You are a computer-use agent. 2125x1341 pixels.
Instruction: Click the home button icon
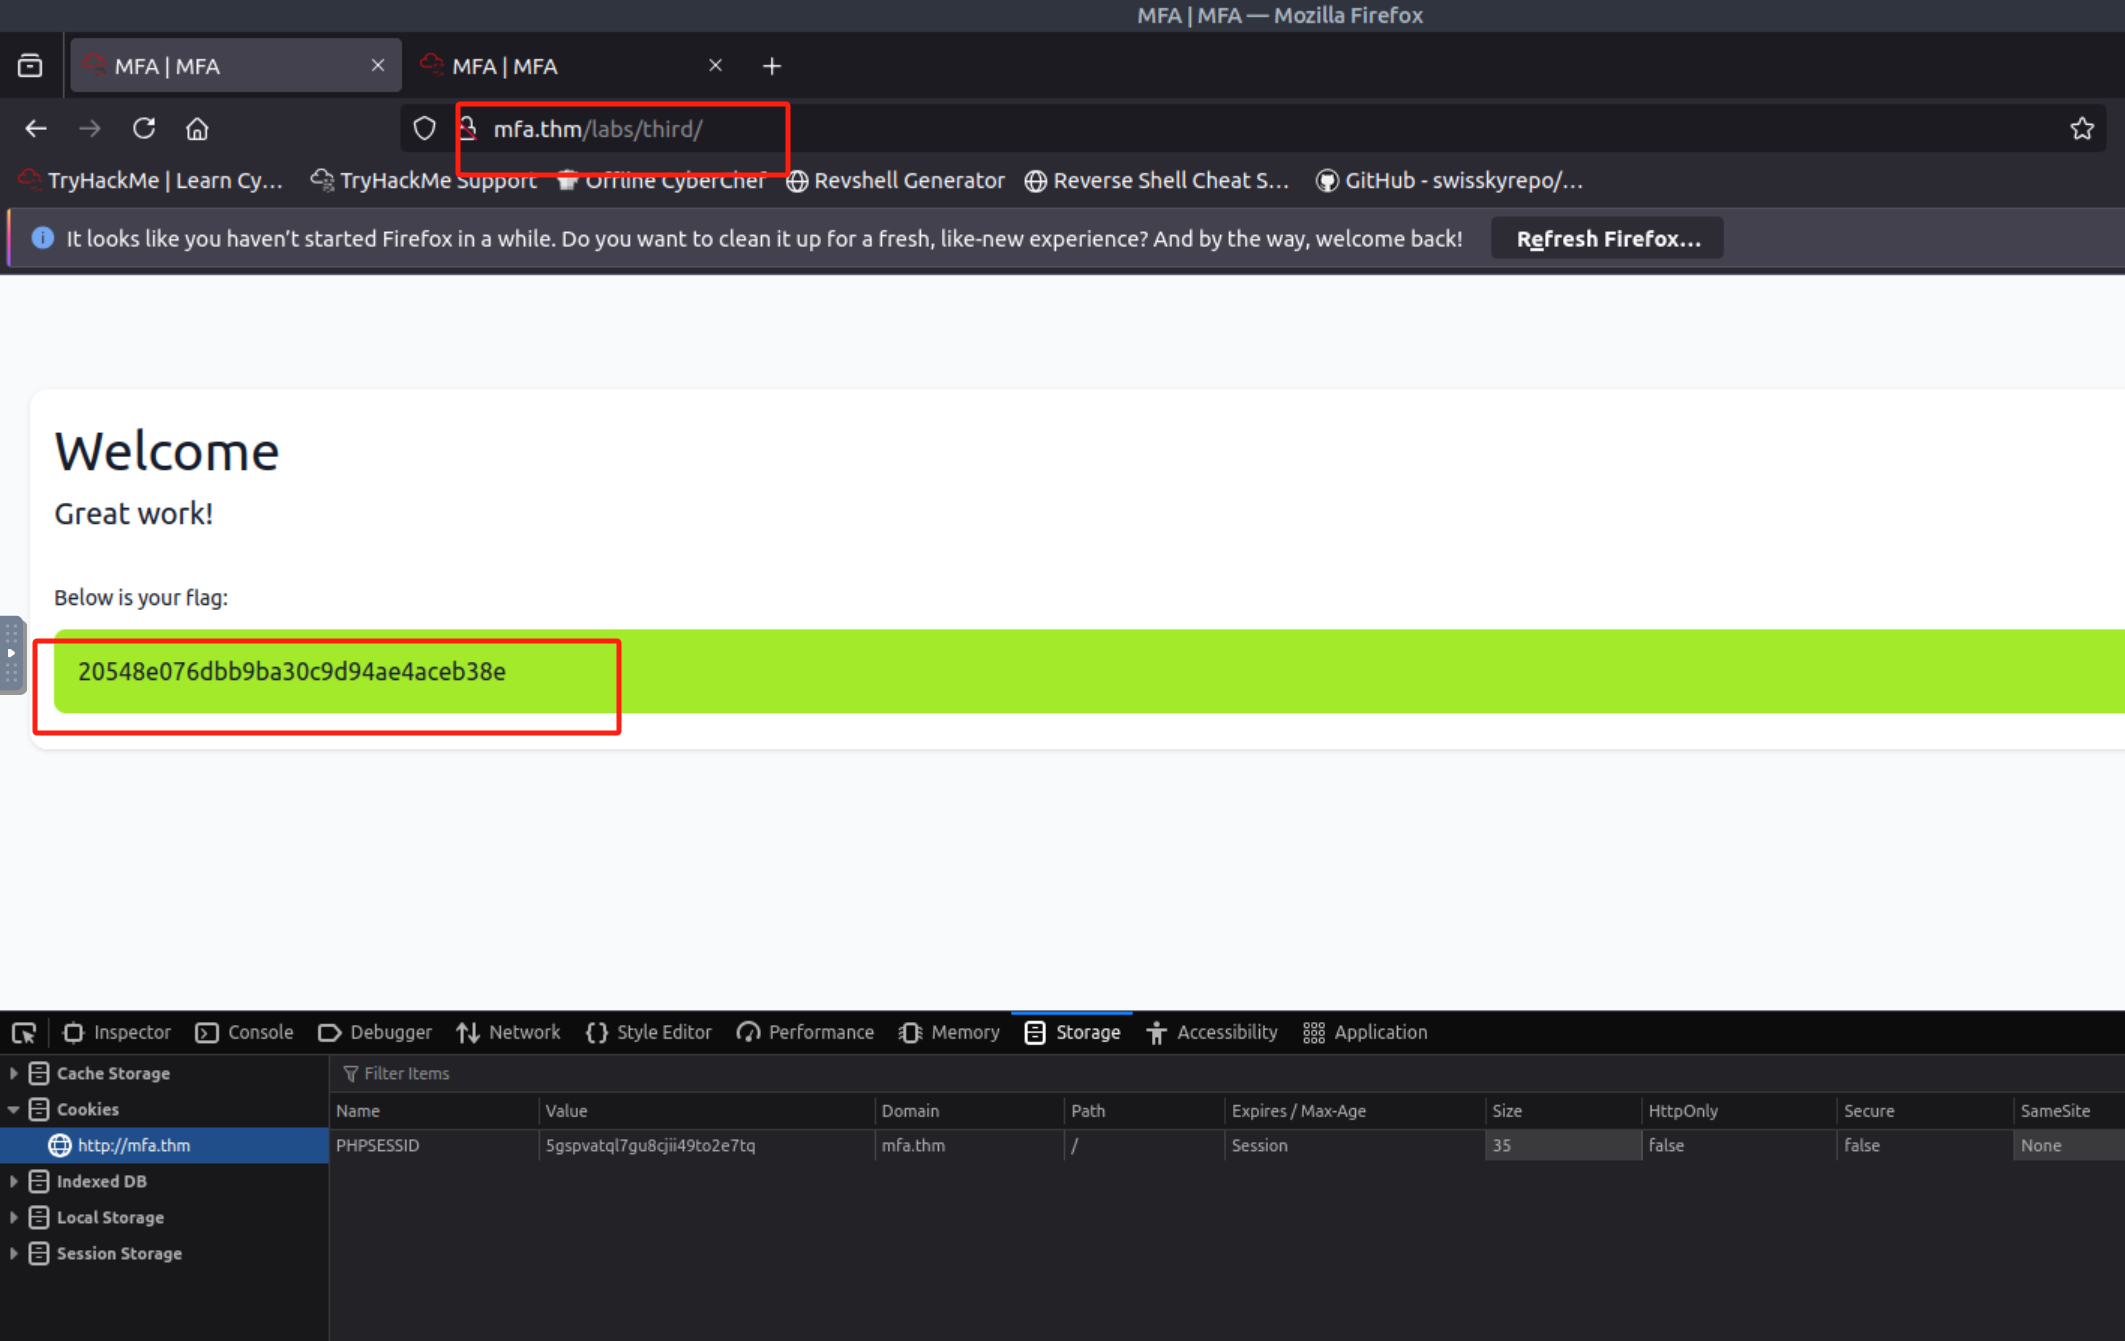point(197,129)
